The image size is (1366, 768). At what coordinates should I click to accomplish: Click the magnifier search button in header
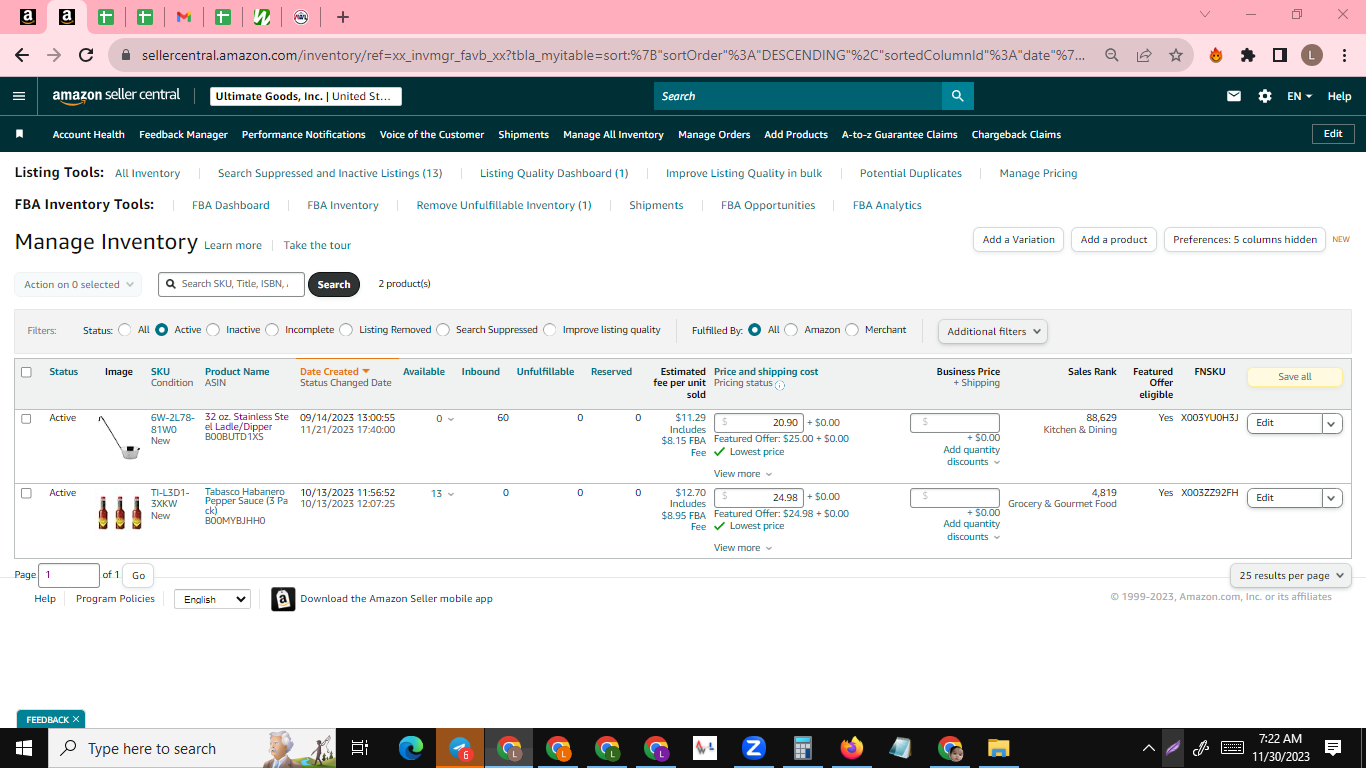(957, 96)
